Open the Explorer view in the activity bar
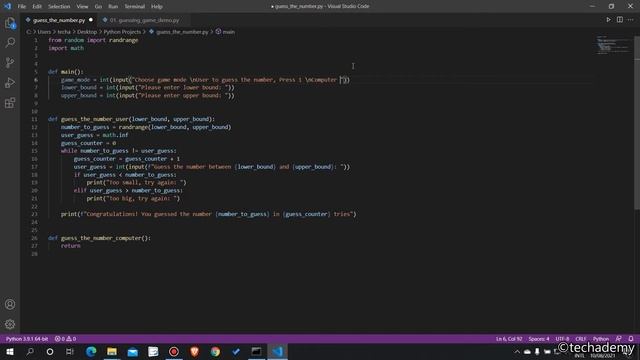Screen dimensions: 640x360 pos(10,23)
